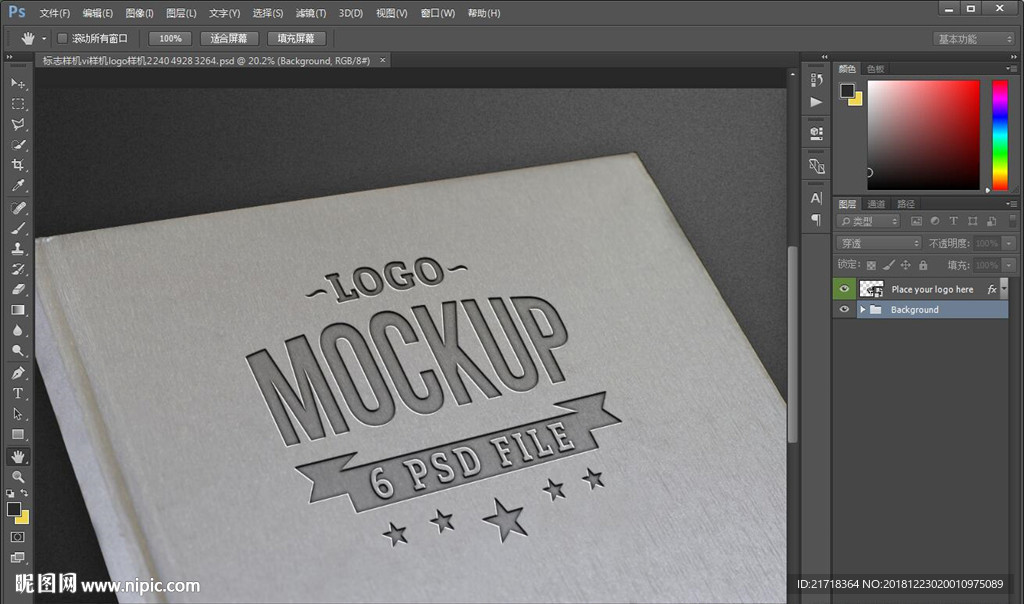The width and height of the screenshot is (1024, 604).
Task: Enable the 滚动所有窗口 checkbox
Action: click(x=62, y=38)
